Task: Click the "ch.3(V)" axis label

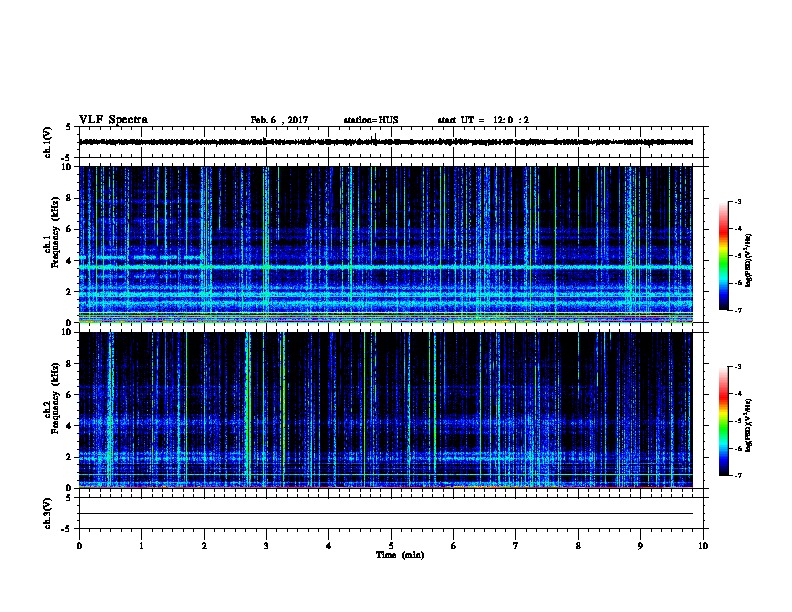Action: click(x=48, y=513)
